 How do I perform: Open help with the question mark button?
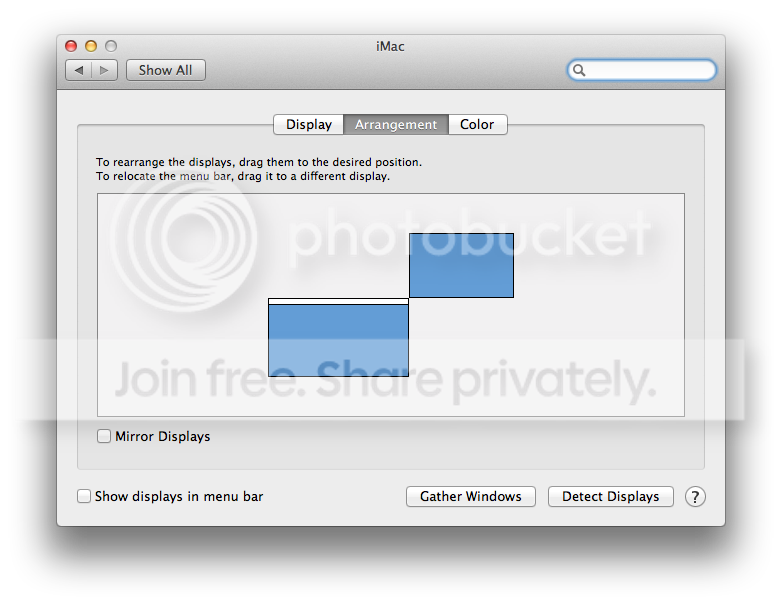(x=695, y=497)
